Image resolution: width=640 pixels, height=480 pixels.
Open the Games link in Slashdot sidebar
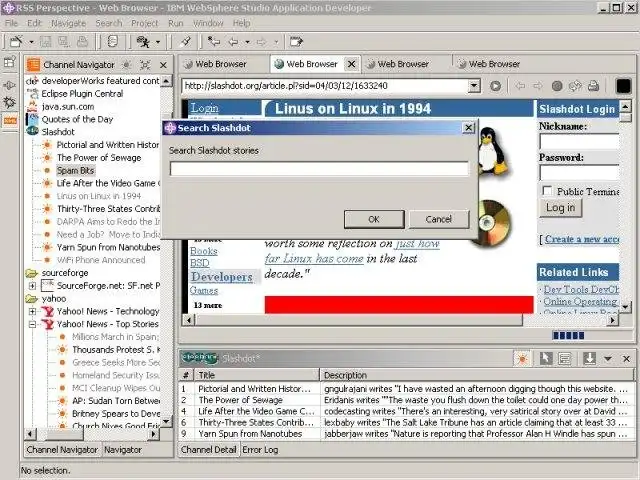click(x=204, y=290)
